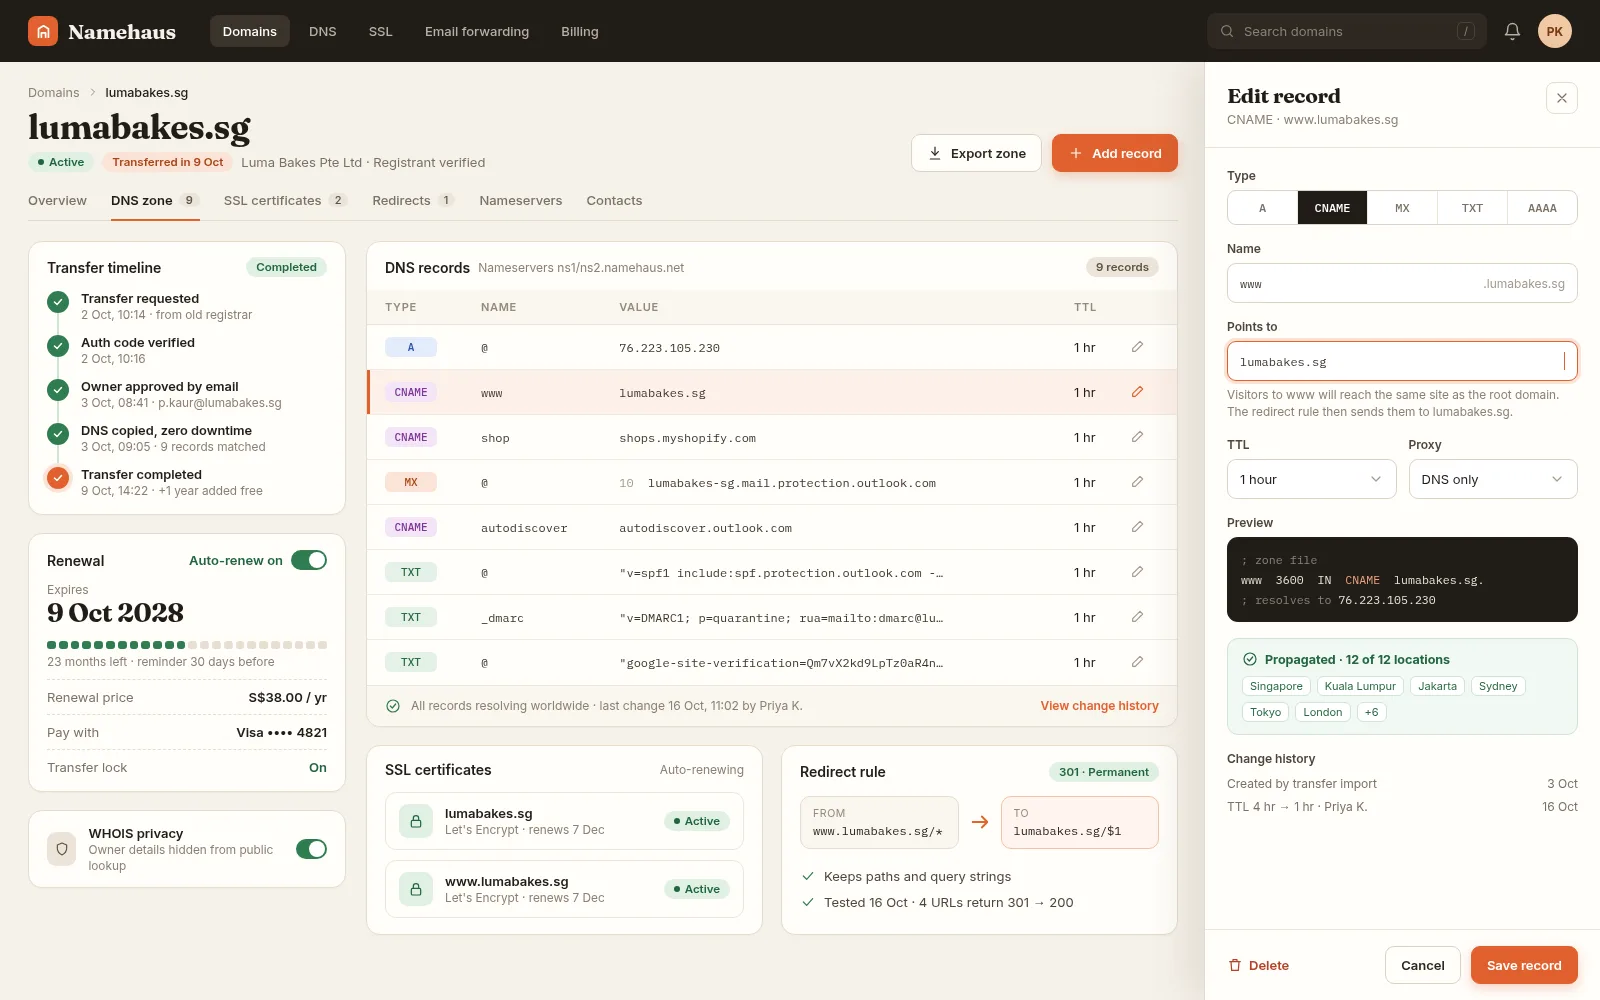
Task: Edit the MX record pencil icon
Action: (1137, 482)
